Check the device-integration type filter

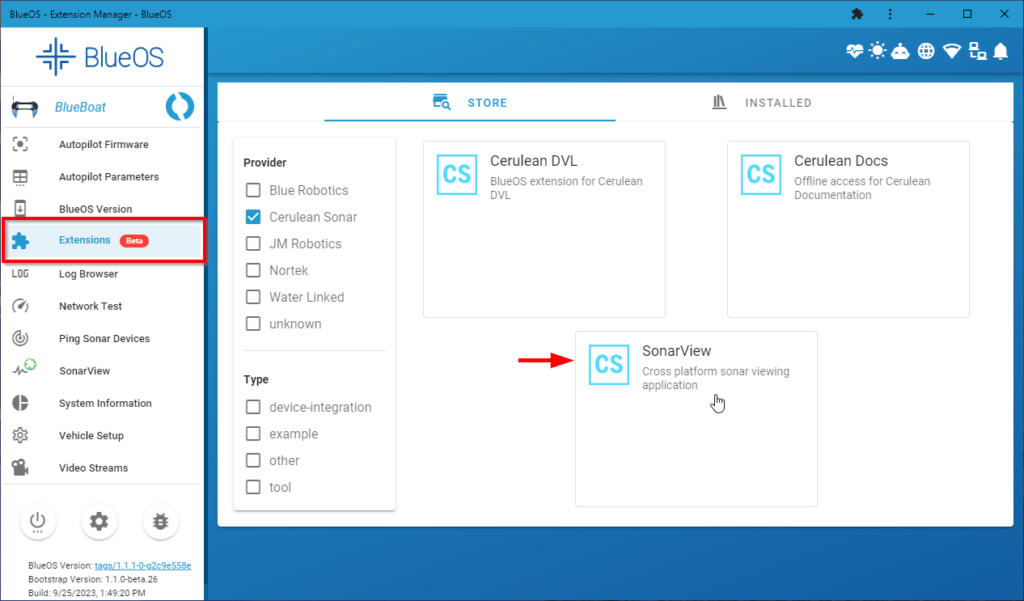pyautogui.click(x=252, y=407)
